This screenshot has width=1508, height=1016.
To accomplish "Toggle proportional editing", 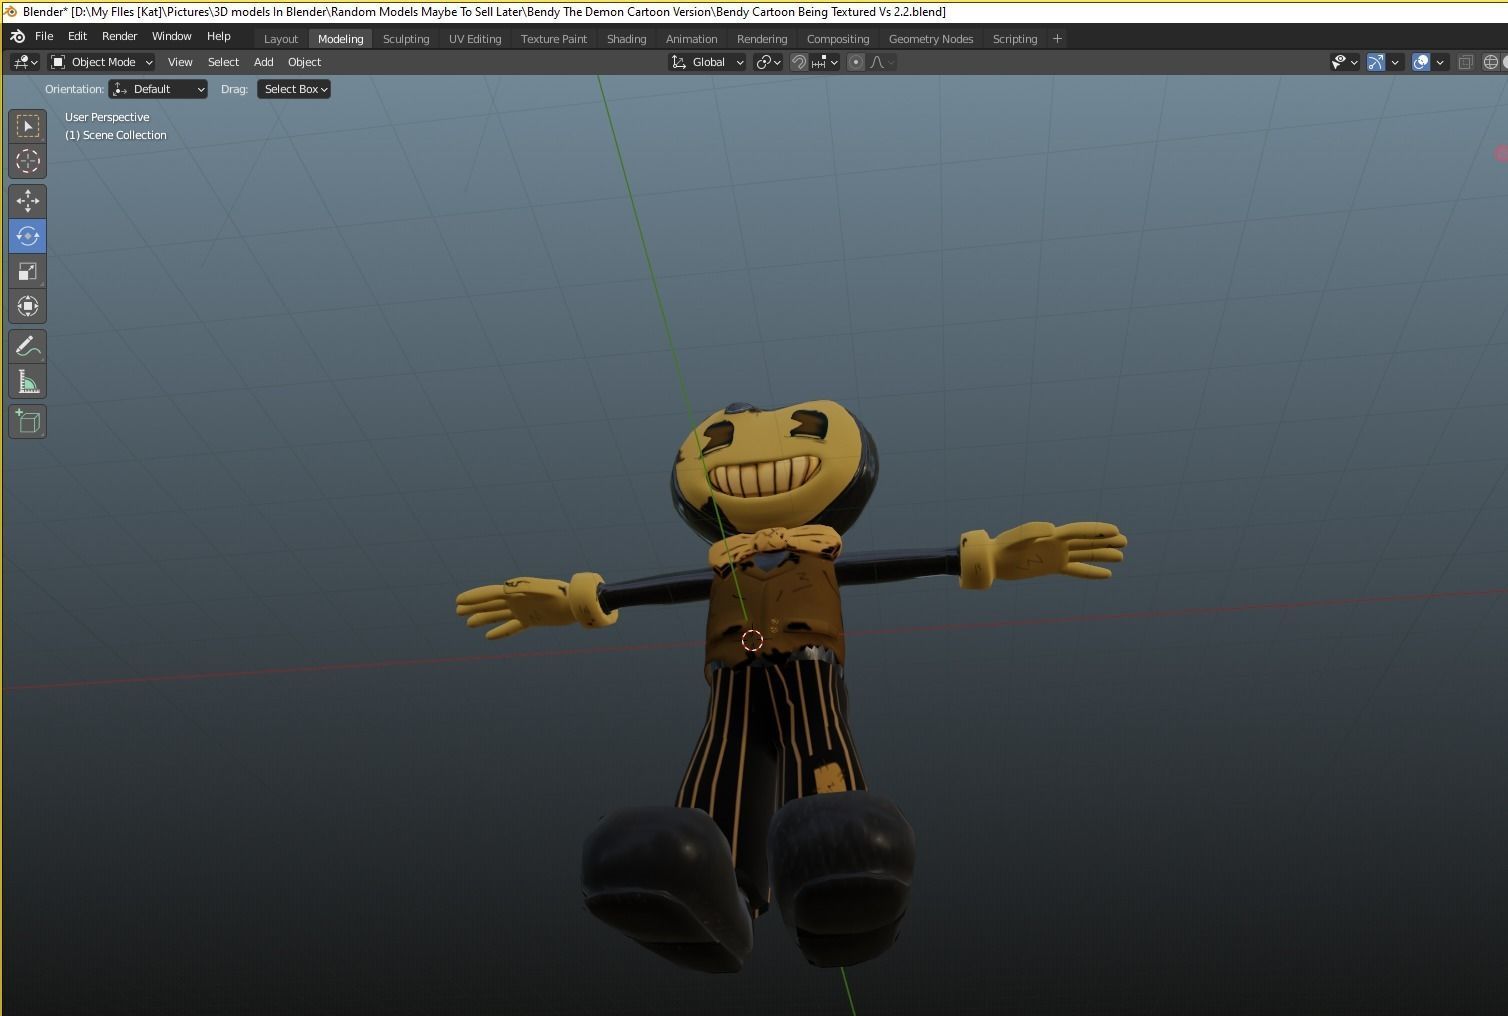I will pyautogui.click(x=856, y=62).
